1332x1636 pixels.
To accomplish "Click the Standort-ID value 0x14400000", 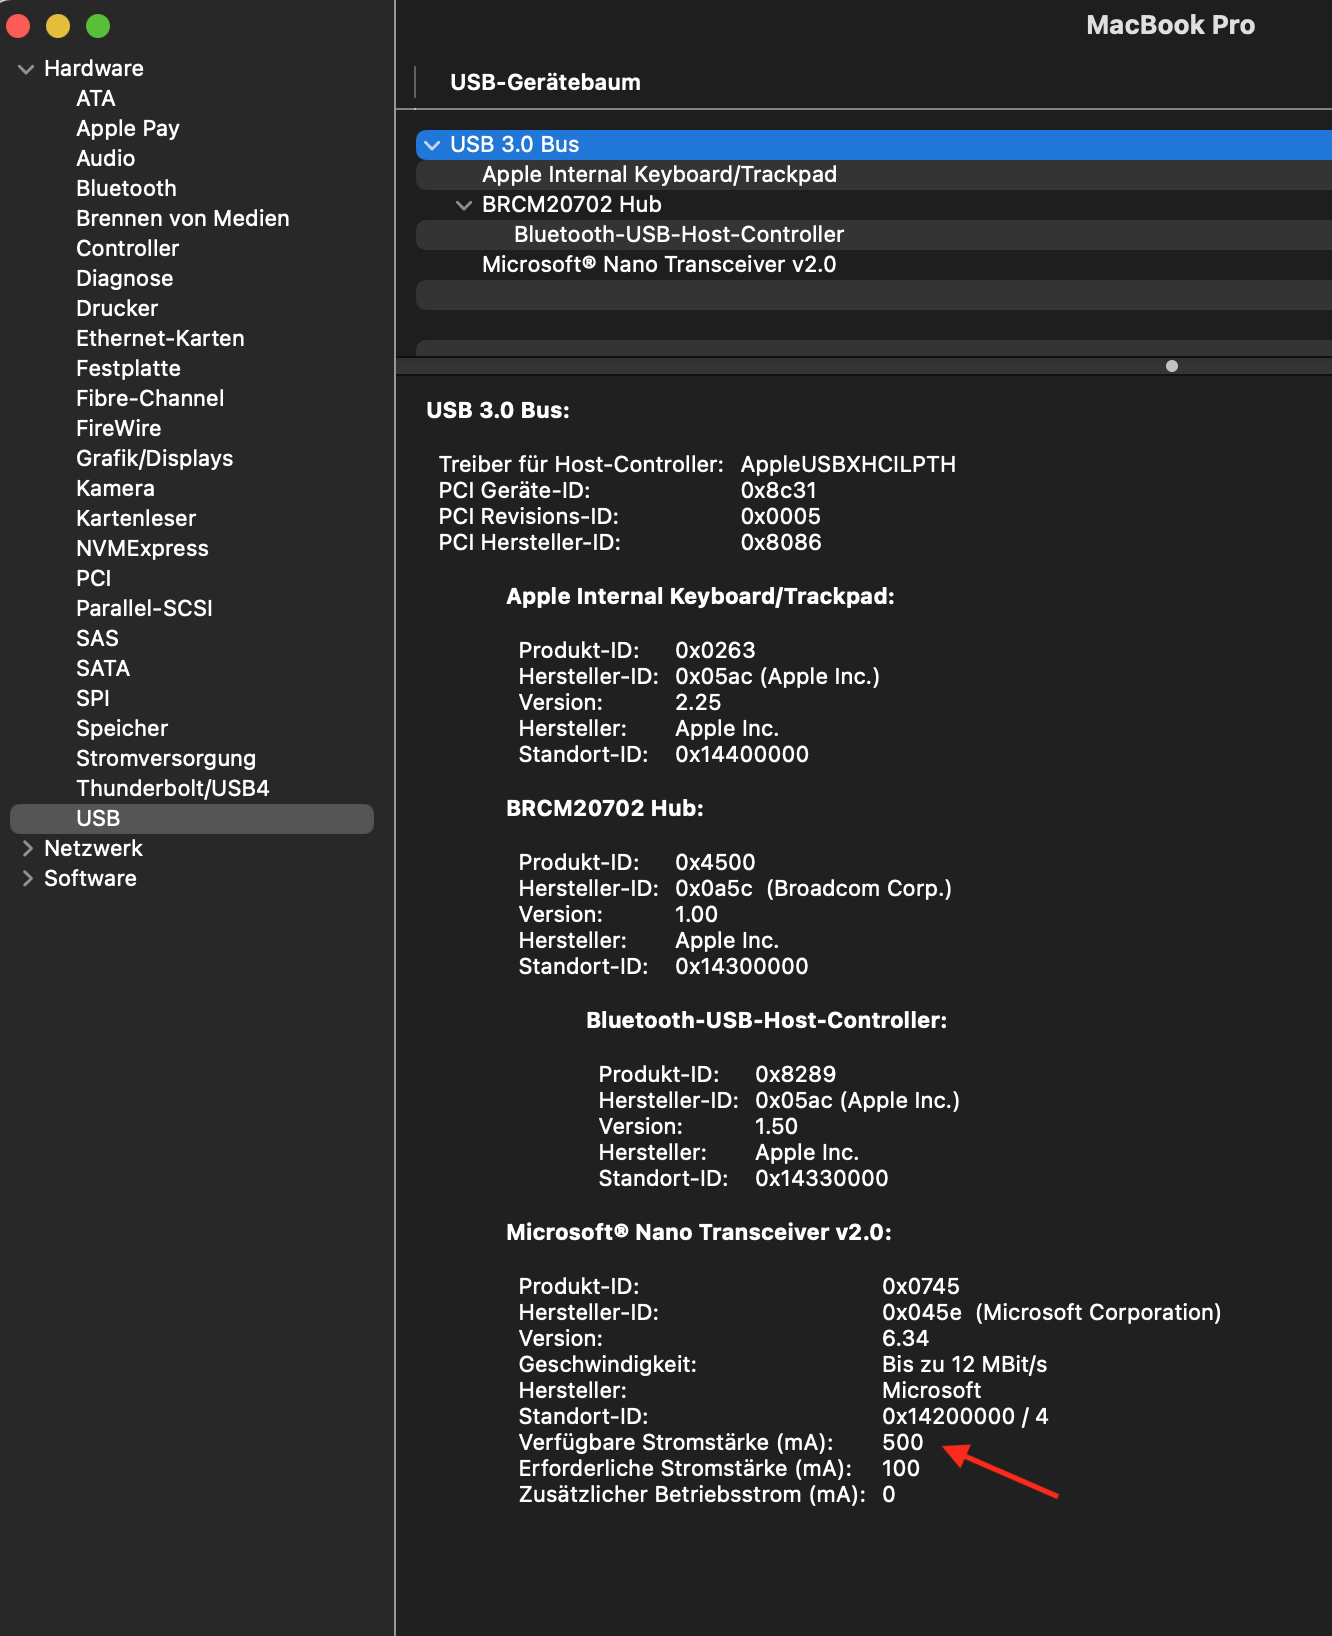I will coord(742,755).
